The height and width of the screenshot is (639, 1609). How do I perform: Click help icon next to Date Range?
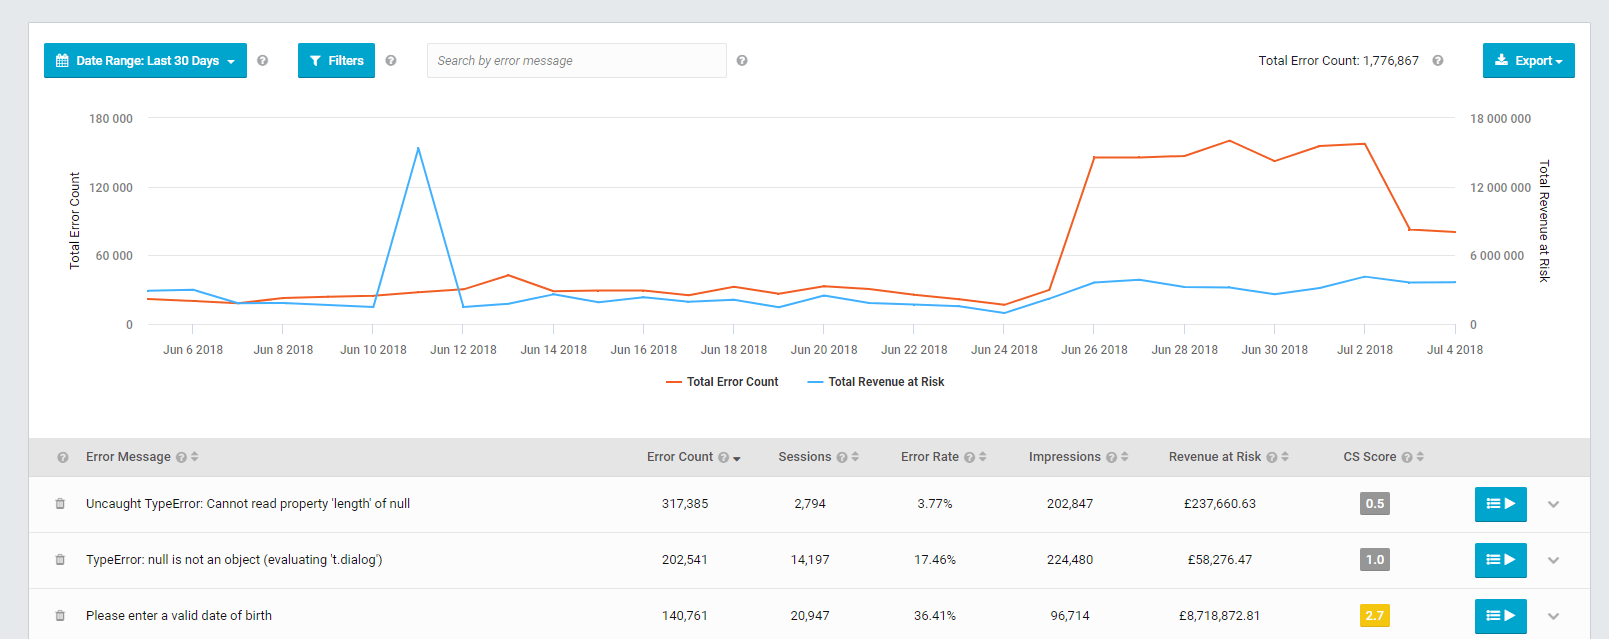[x=263, y=61]
